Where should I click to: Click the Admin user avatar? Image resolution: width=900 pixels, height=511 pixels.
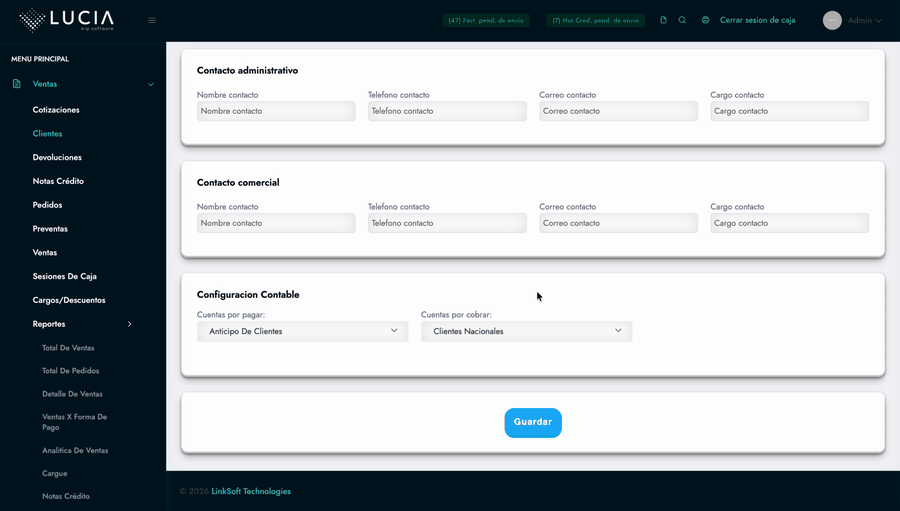pos(832,21)
